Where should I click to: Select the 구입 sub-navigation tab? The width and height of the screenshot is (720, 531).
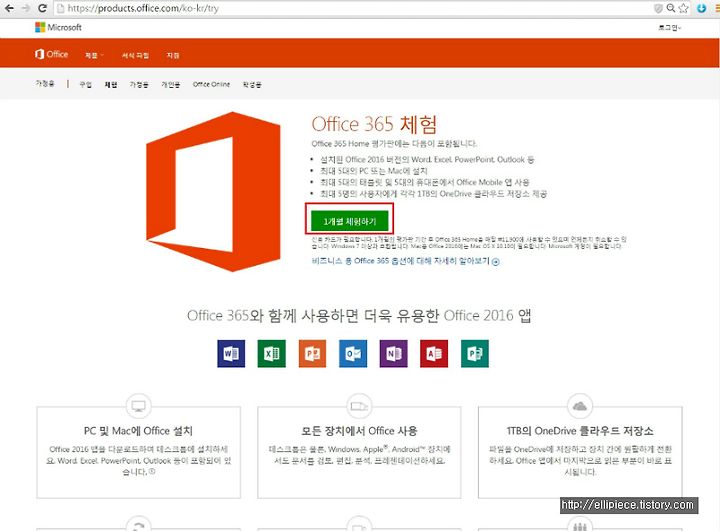click(85, 85)
